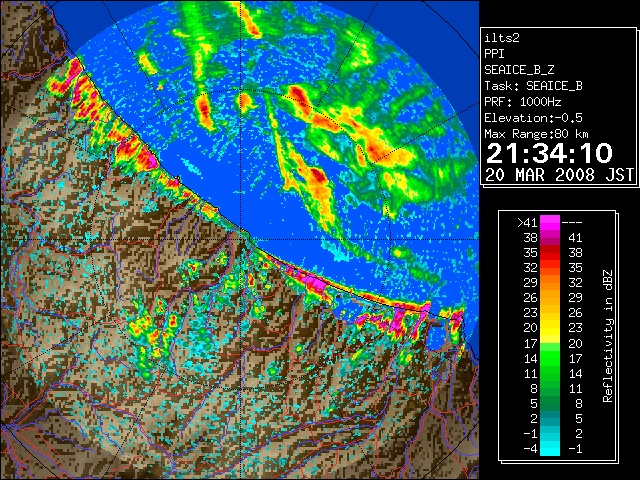Viewport: 640px width, 480px height.
Task: Click the 'Max Range:80 km' text
Action: (536, 134)
